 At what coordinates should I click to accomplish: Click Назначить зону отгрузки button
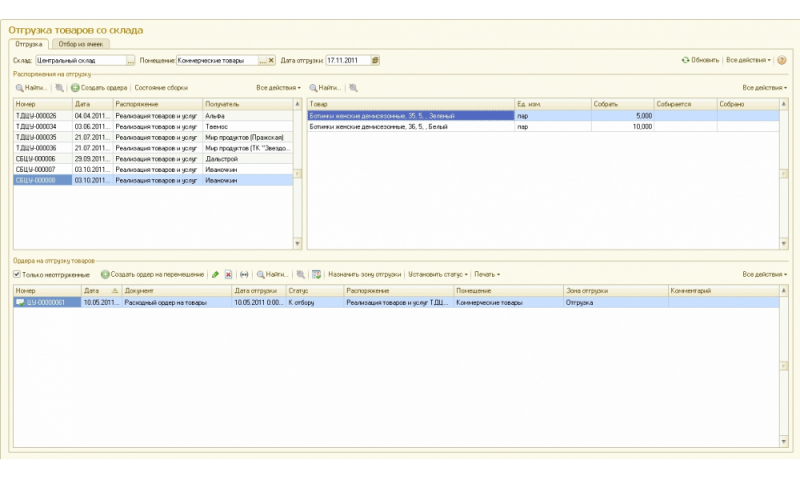click(364, 274)
